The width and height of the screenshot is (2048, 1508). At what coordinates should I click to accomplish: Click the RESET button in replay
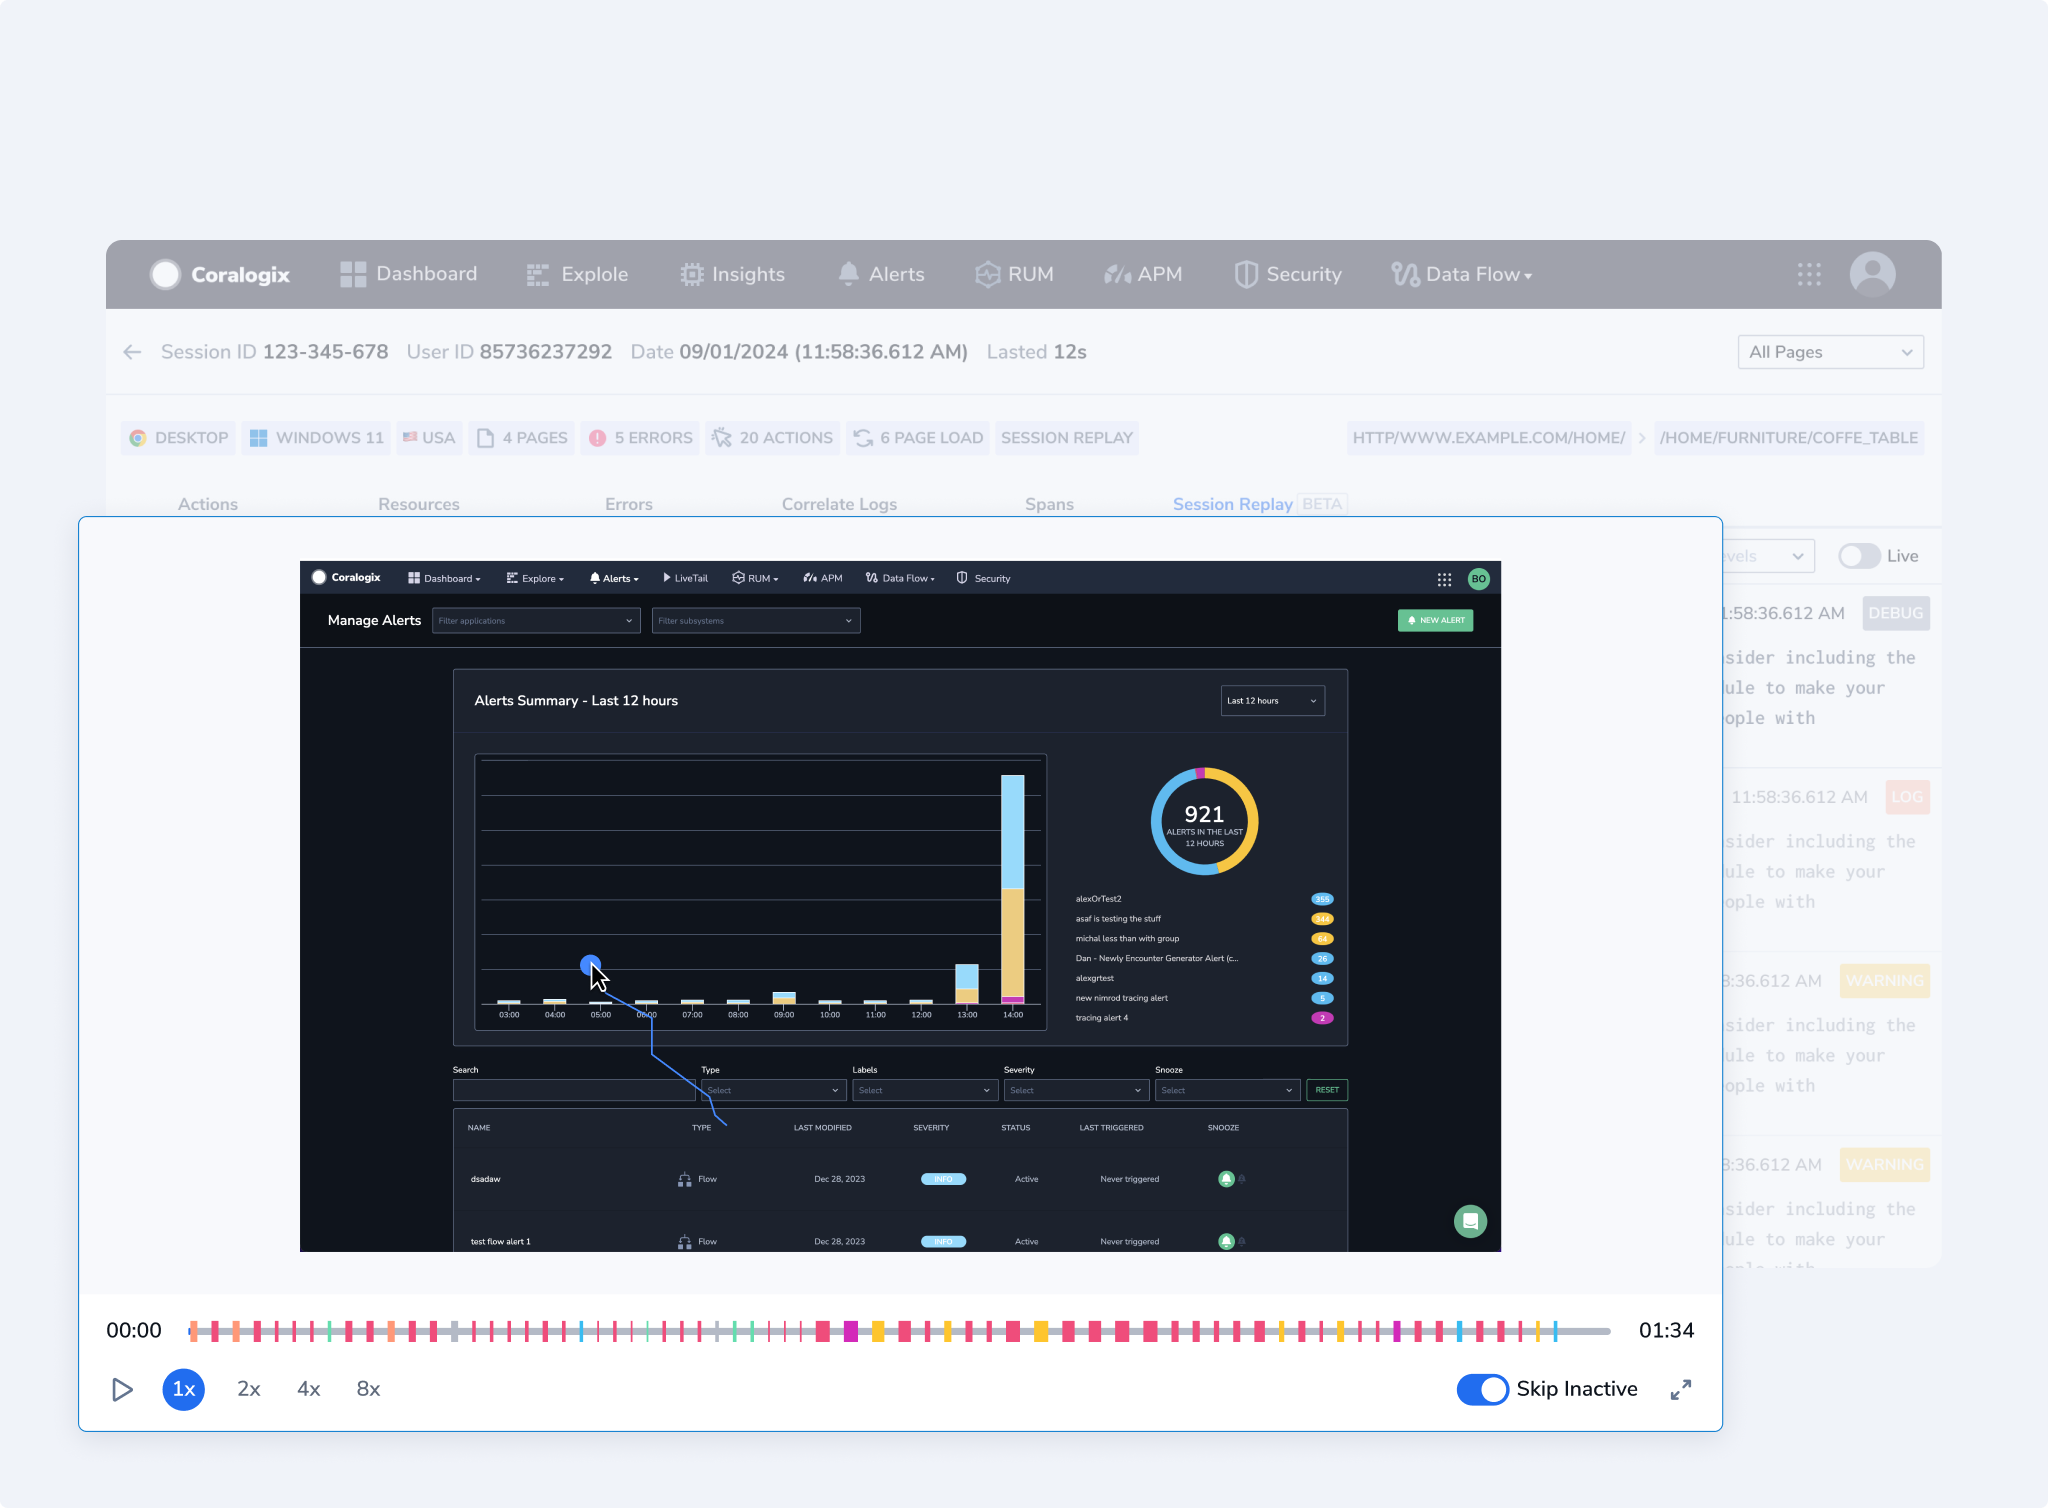(x=1327, y=1090)
